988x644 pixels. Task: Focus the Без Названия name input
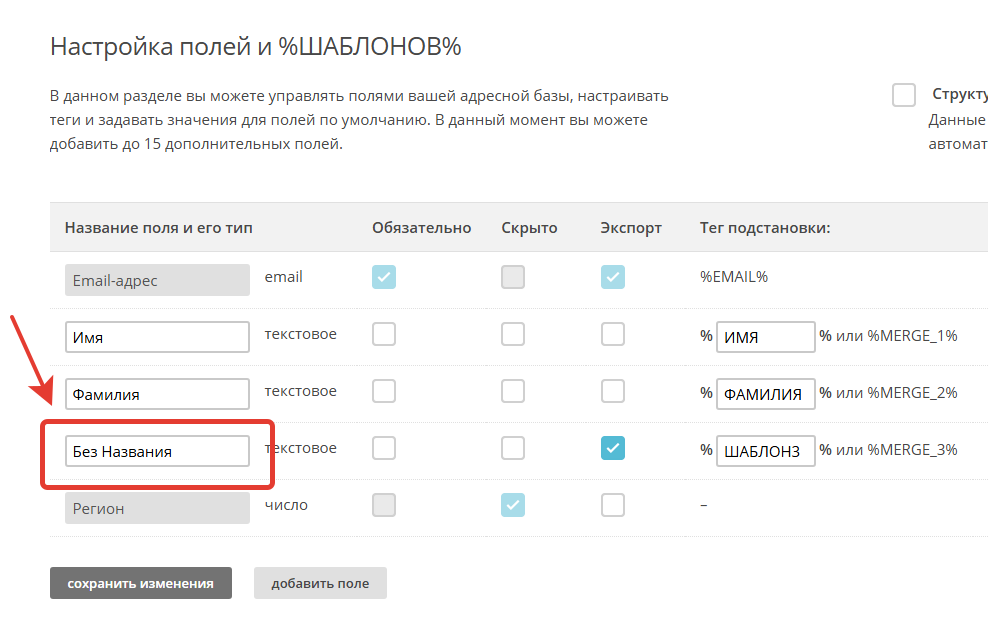click(x=157, y=451)
